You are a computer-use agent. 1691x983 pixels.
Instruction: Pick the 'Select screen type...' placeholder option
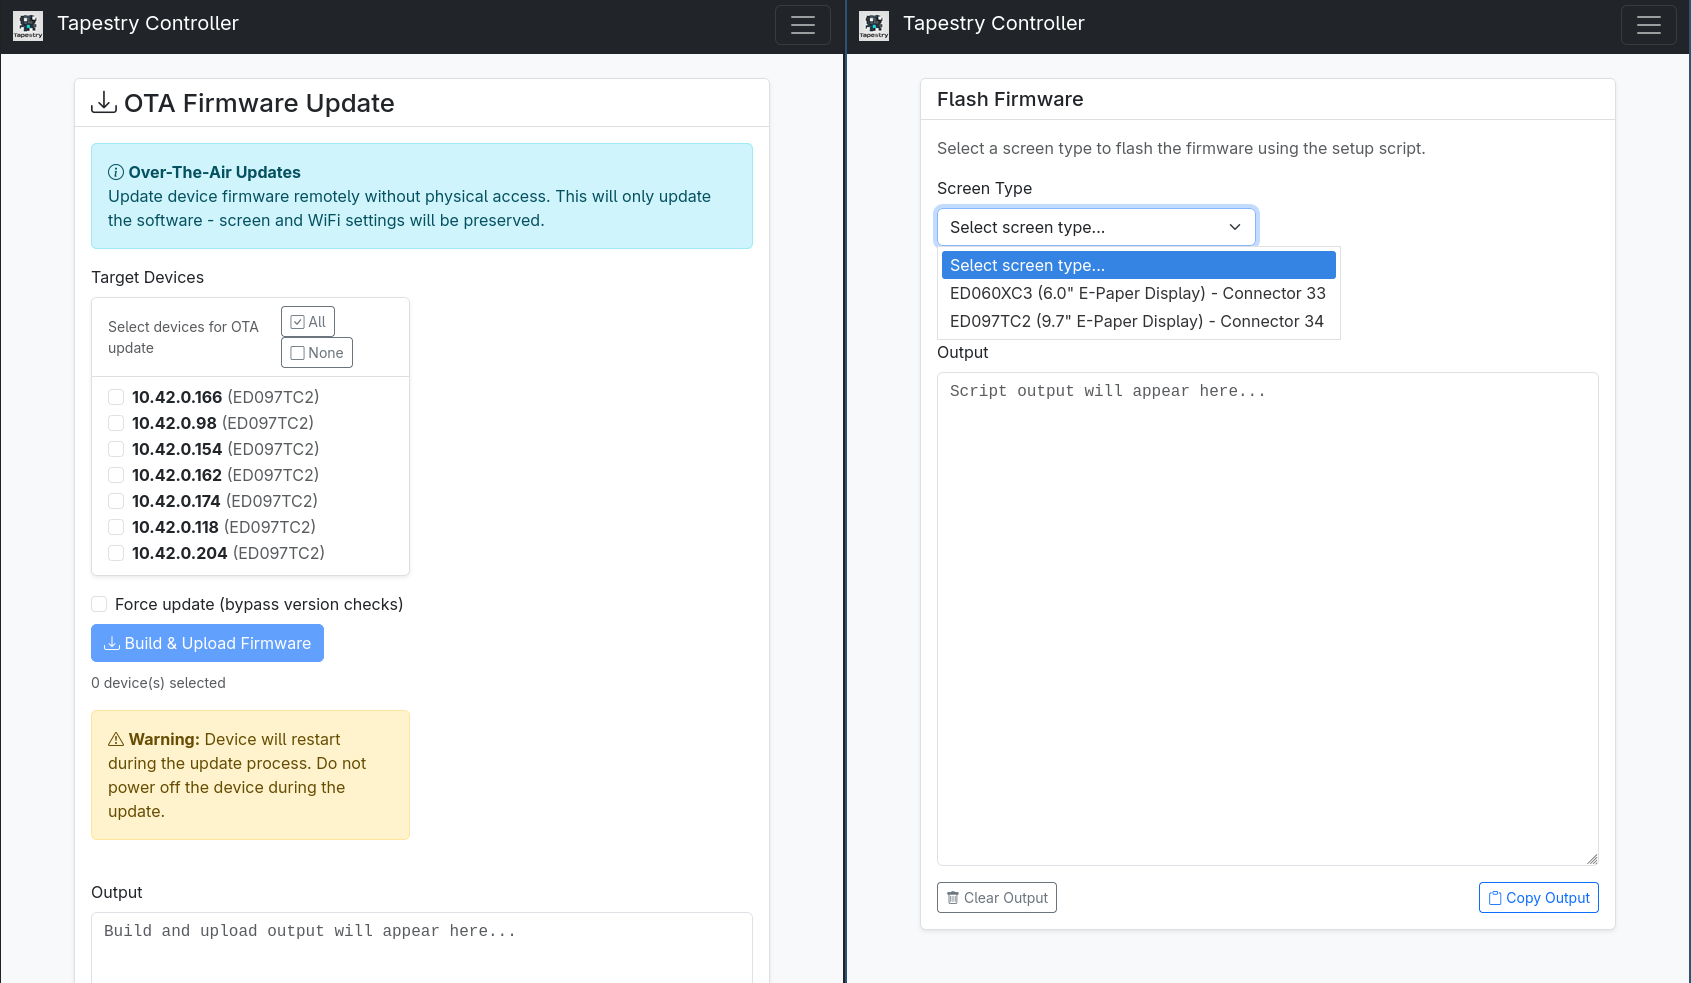(1137, 265)
